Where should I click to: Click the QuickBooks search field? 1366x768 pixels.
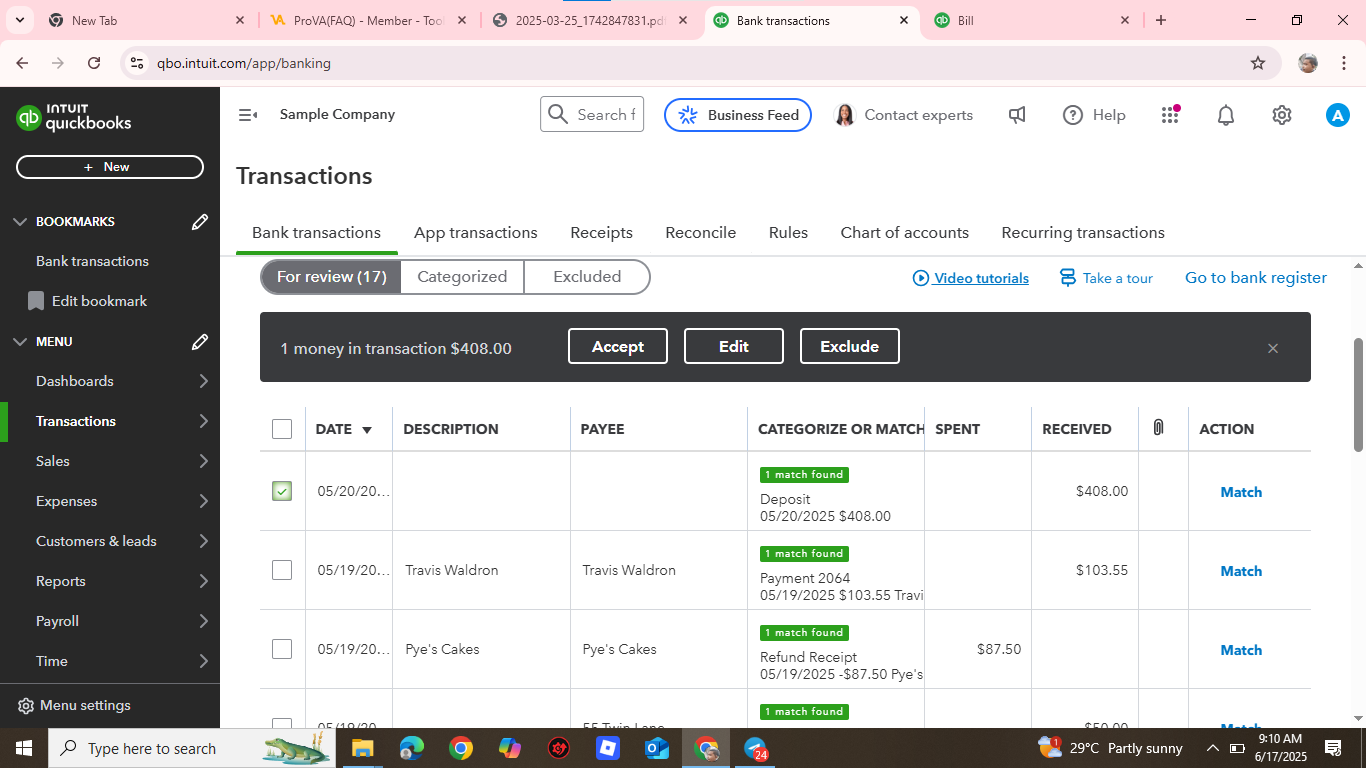[592, 115]
